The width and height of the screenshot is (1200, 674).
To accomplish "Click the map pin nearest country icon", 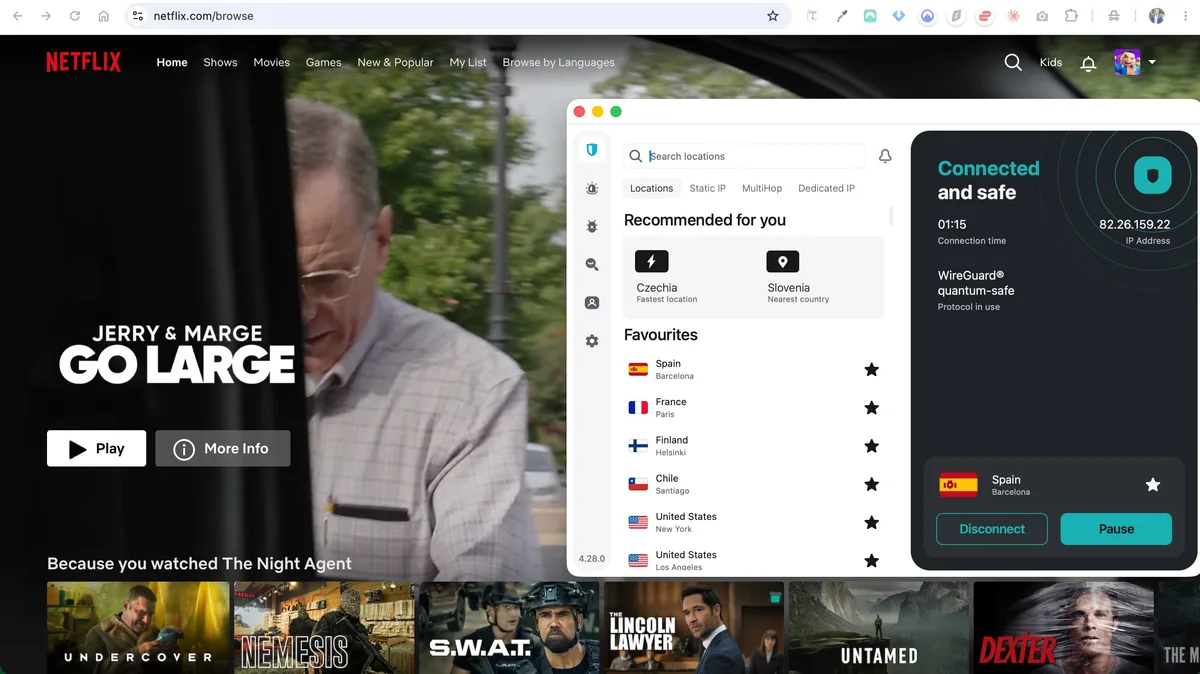I will coord(783,262).
